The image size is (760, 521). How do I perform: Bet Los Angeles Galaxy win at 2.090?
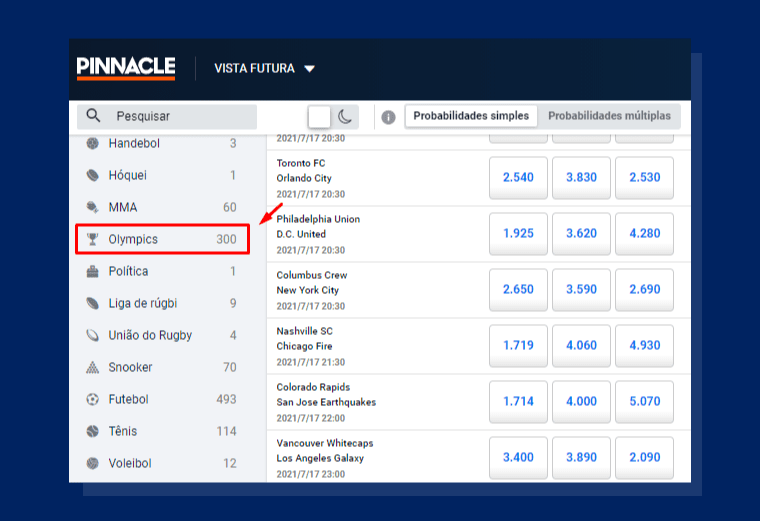tap(644, 458)
